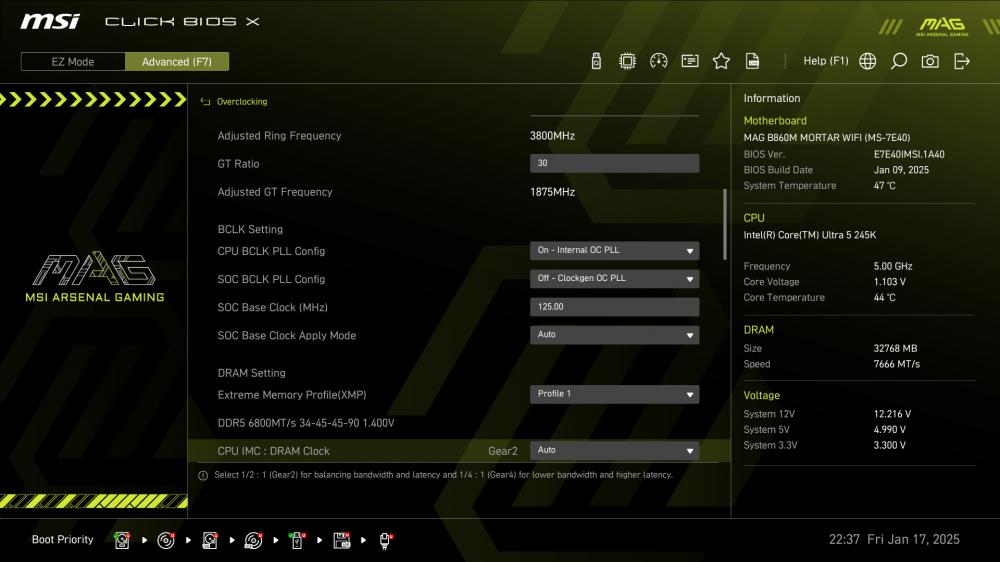The width and height of the screenshot is (1000, 562).
Task: Click the search magnifier icon
Action: 899,61
